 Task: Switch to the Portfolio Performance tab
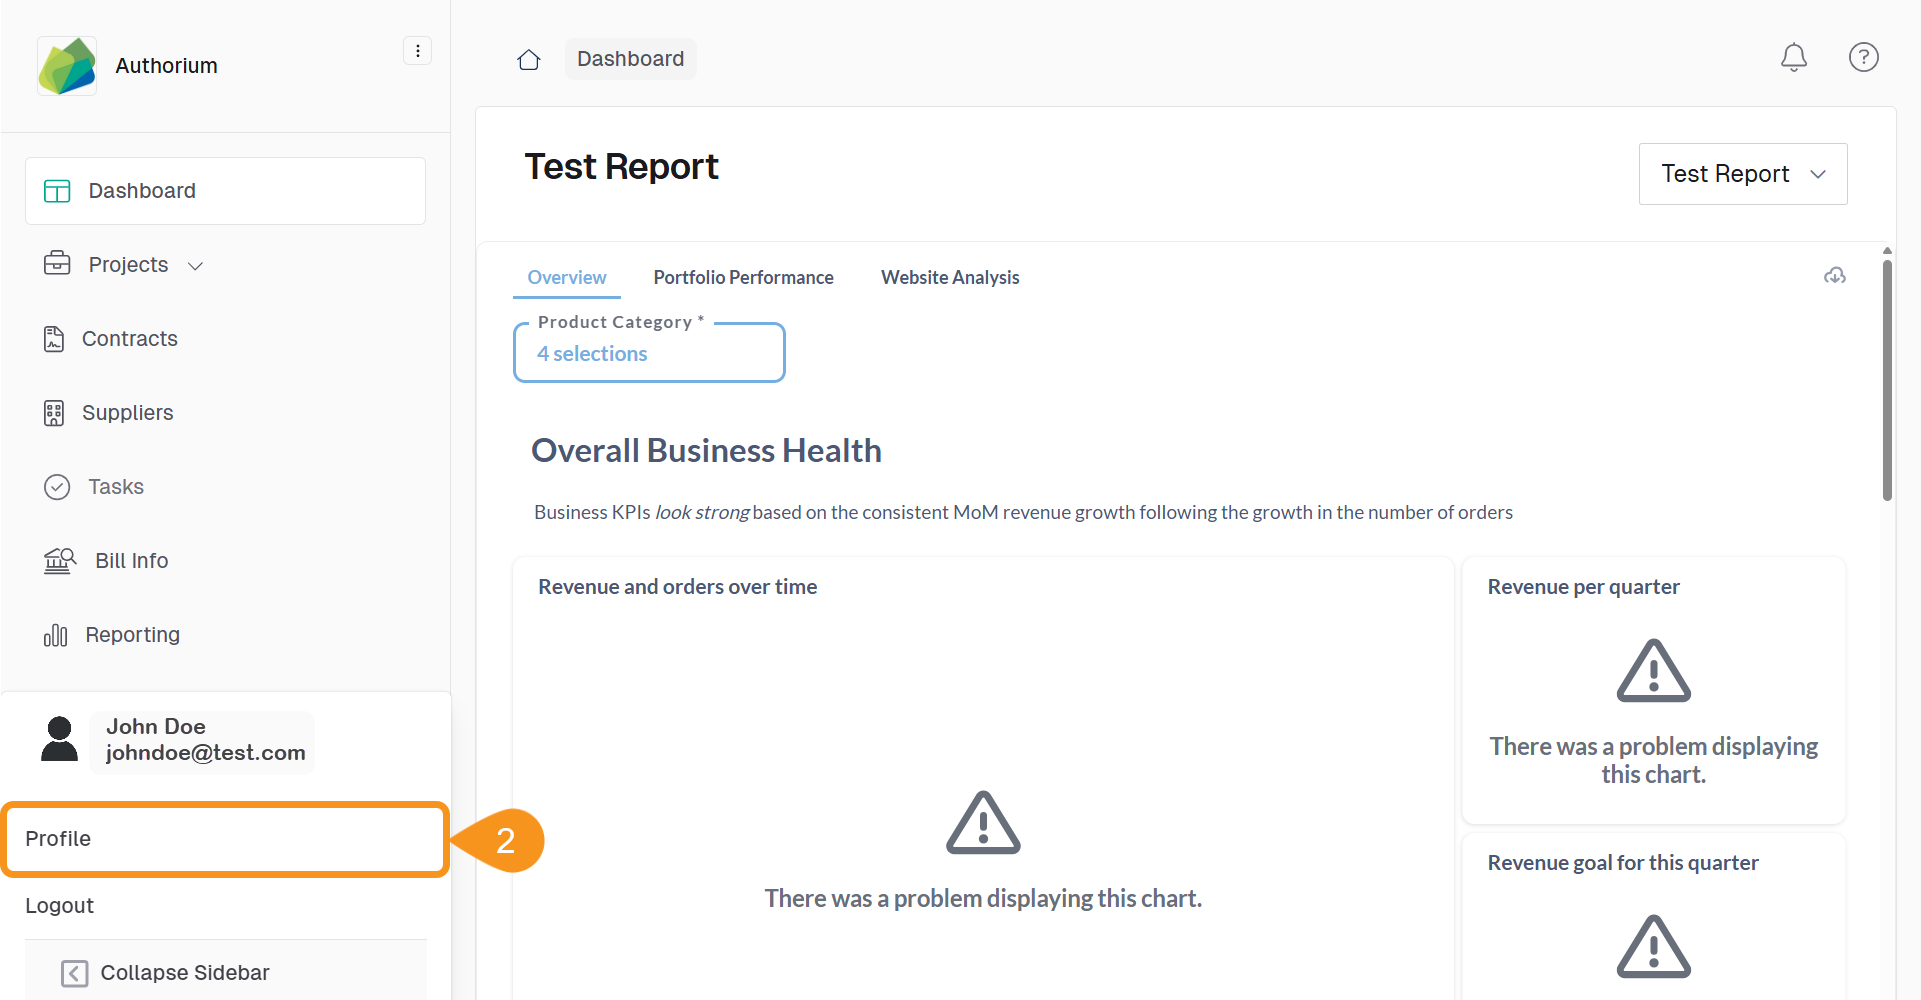pos(743,278)
